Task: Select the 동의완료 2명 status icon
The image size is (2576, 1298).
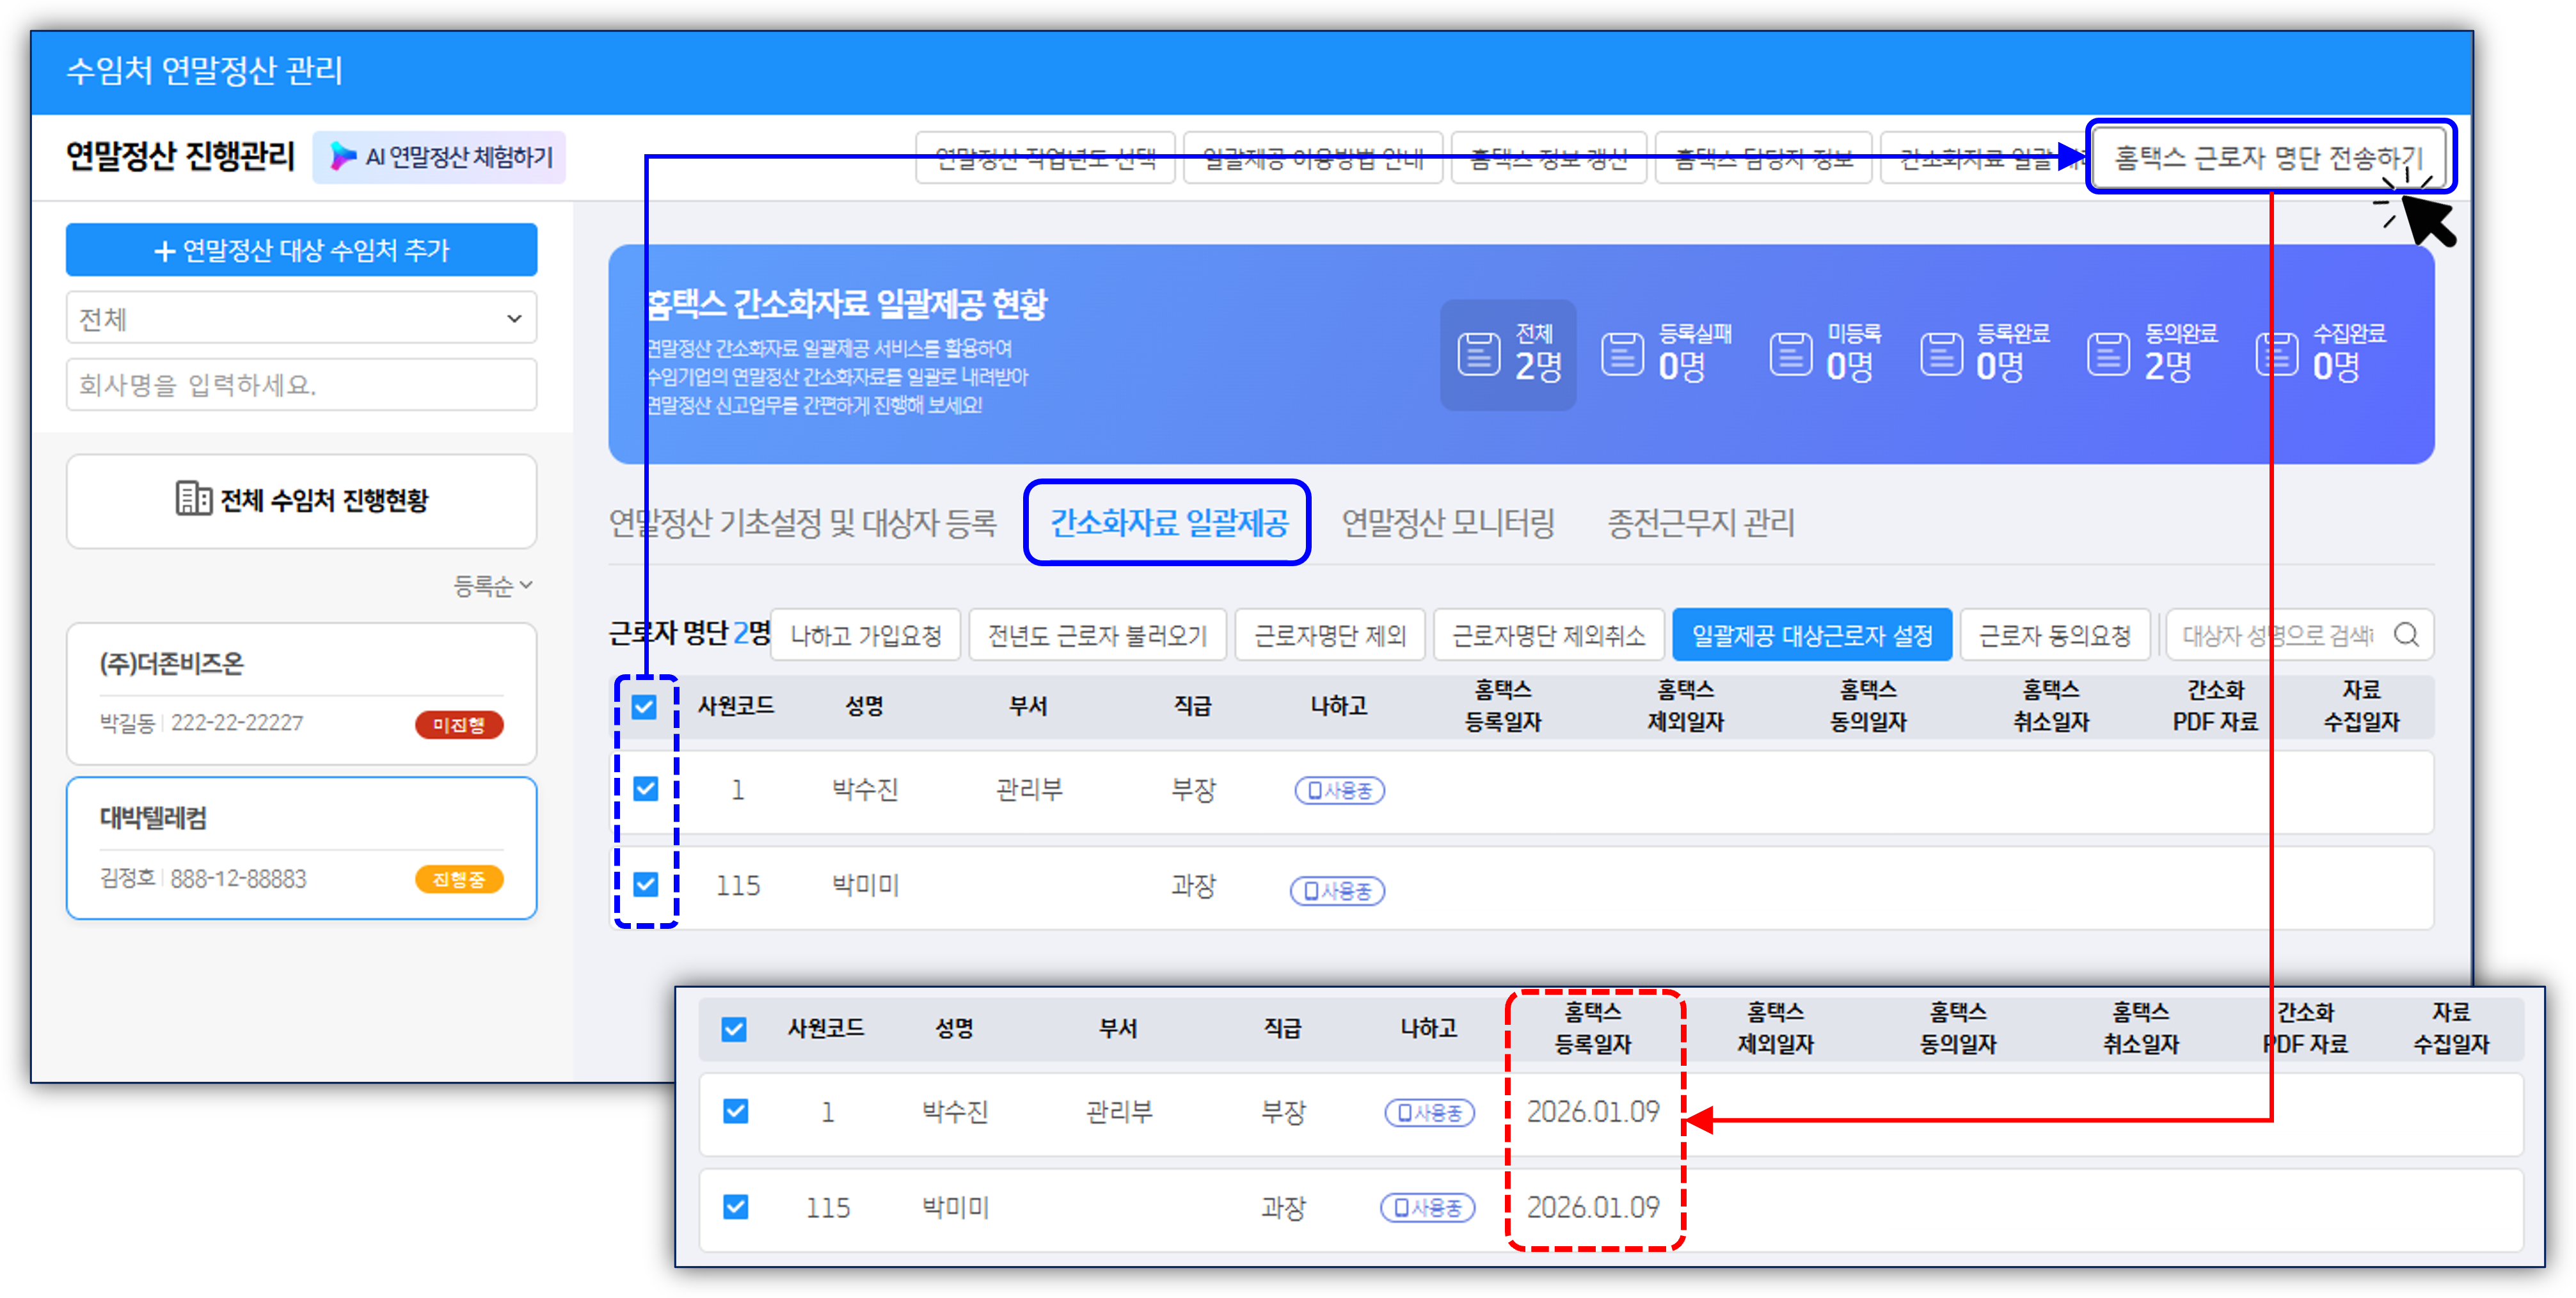Action: [2108, 354]
